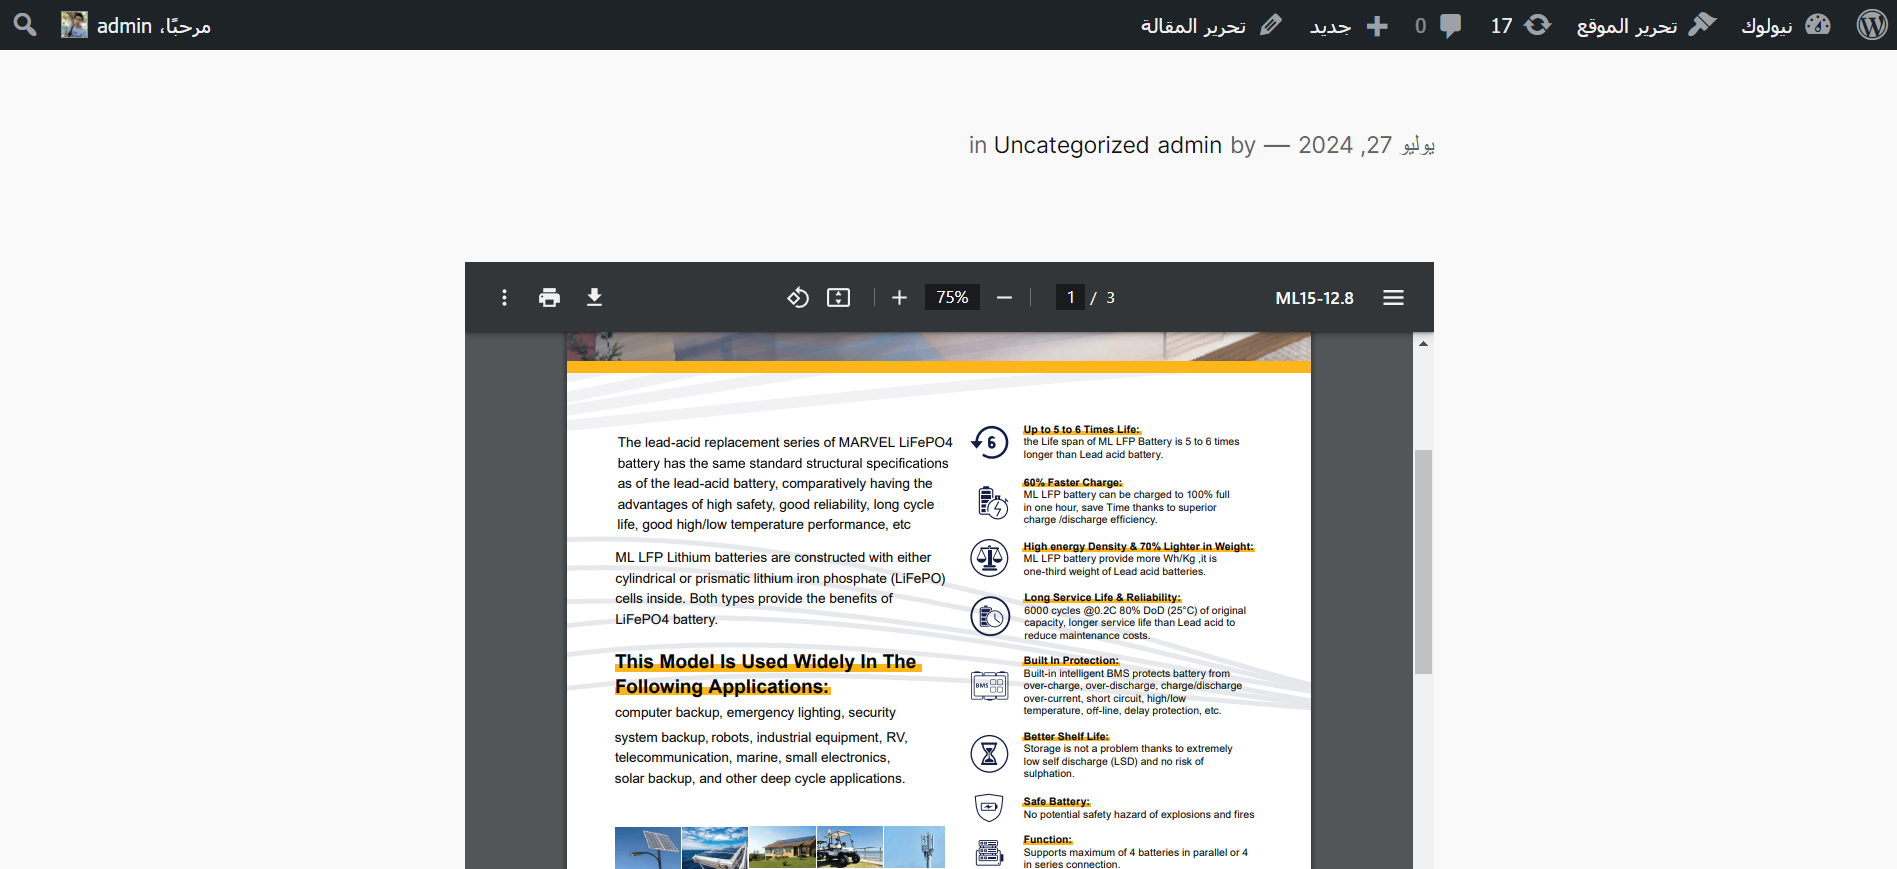The width and height of the screenshot is (1897, 869).
Task: Select the page number input box
Action: tap(1070, 298)
